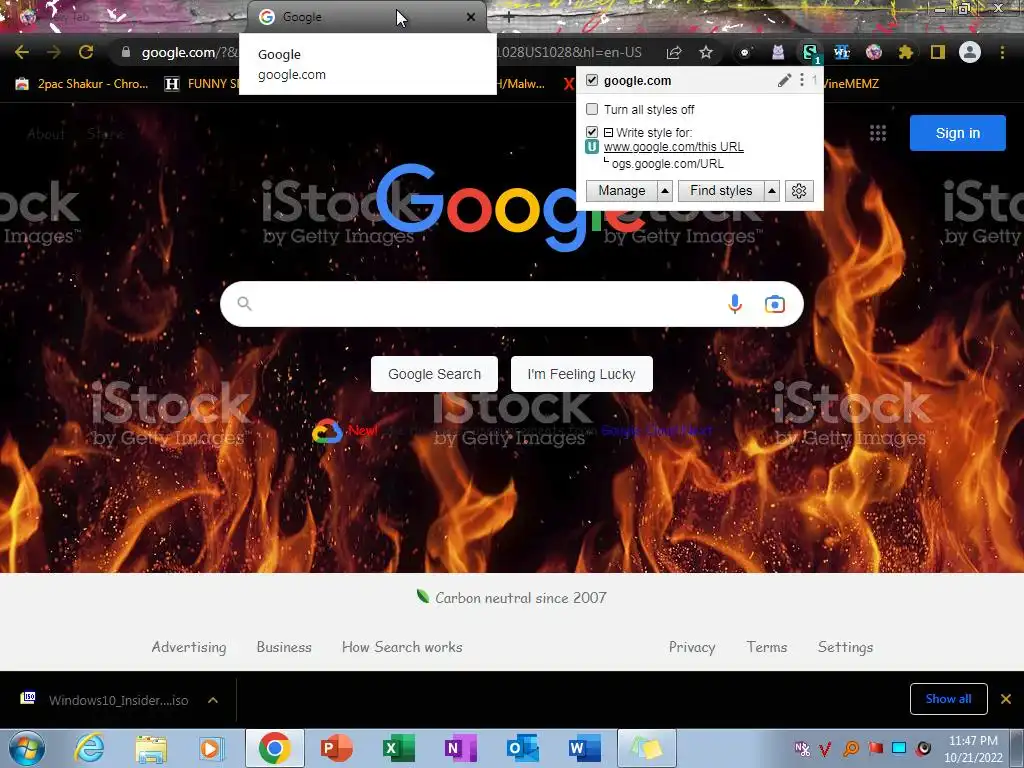Viewport: 1024px width, 768px height.
Task: Open the Privacy footer link
Action: coord(692,647)
